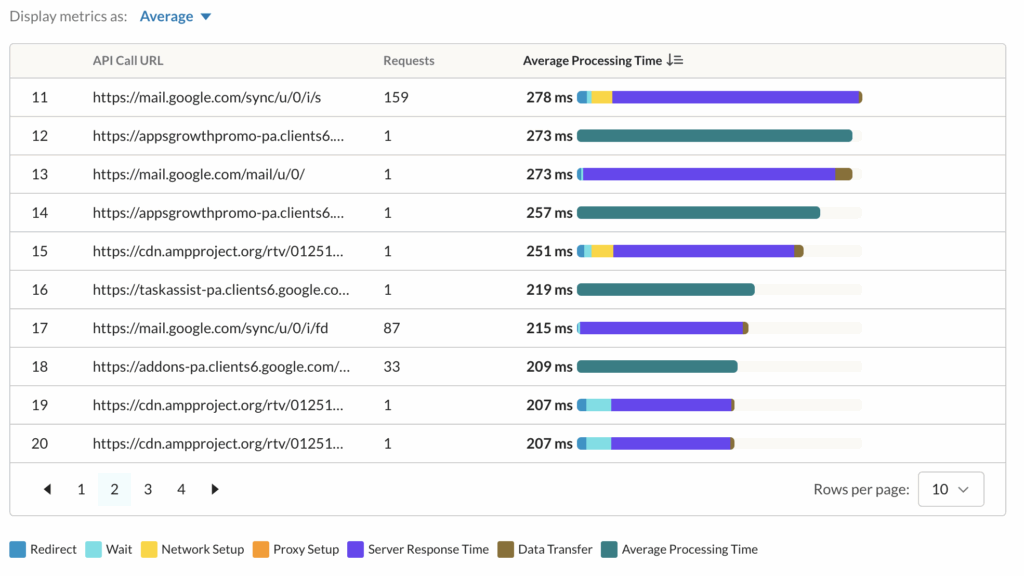Go to page 3

pos(148,489)
